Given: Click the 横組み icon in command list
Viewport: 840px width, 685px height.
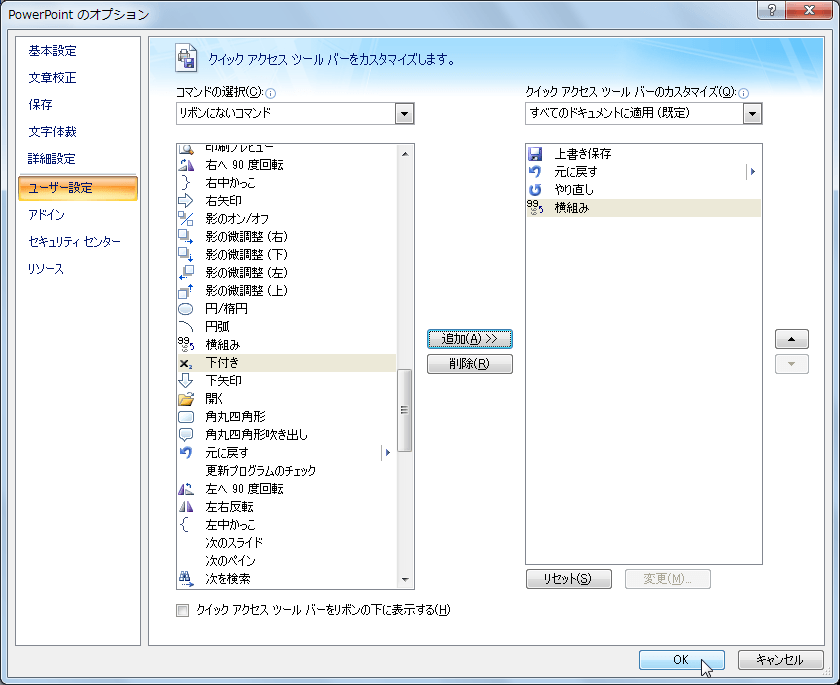Looking at the screenshot, I should click(186, 344).
